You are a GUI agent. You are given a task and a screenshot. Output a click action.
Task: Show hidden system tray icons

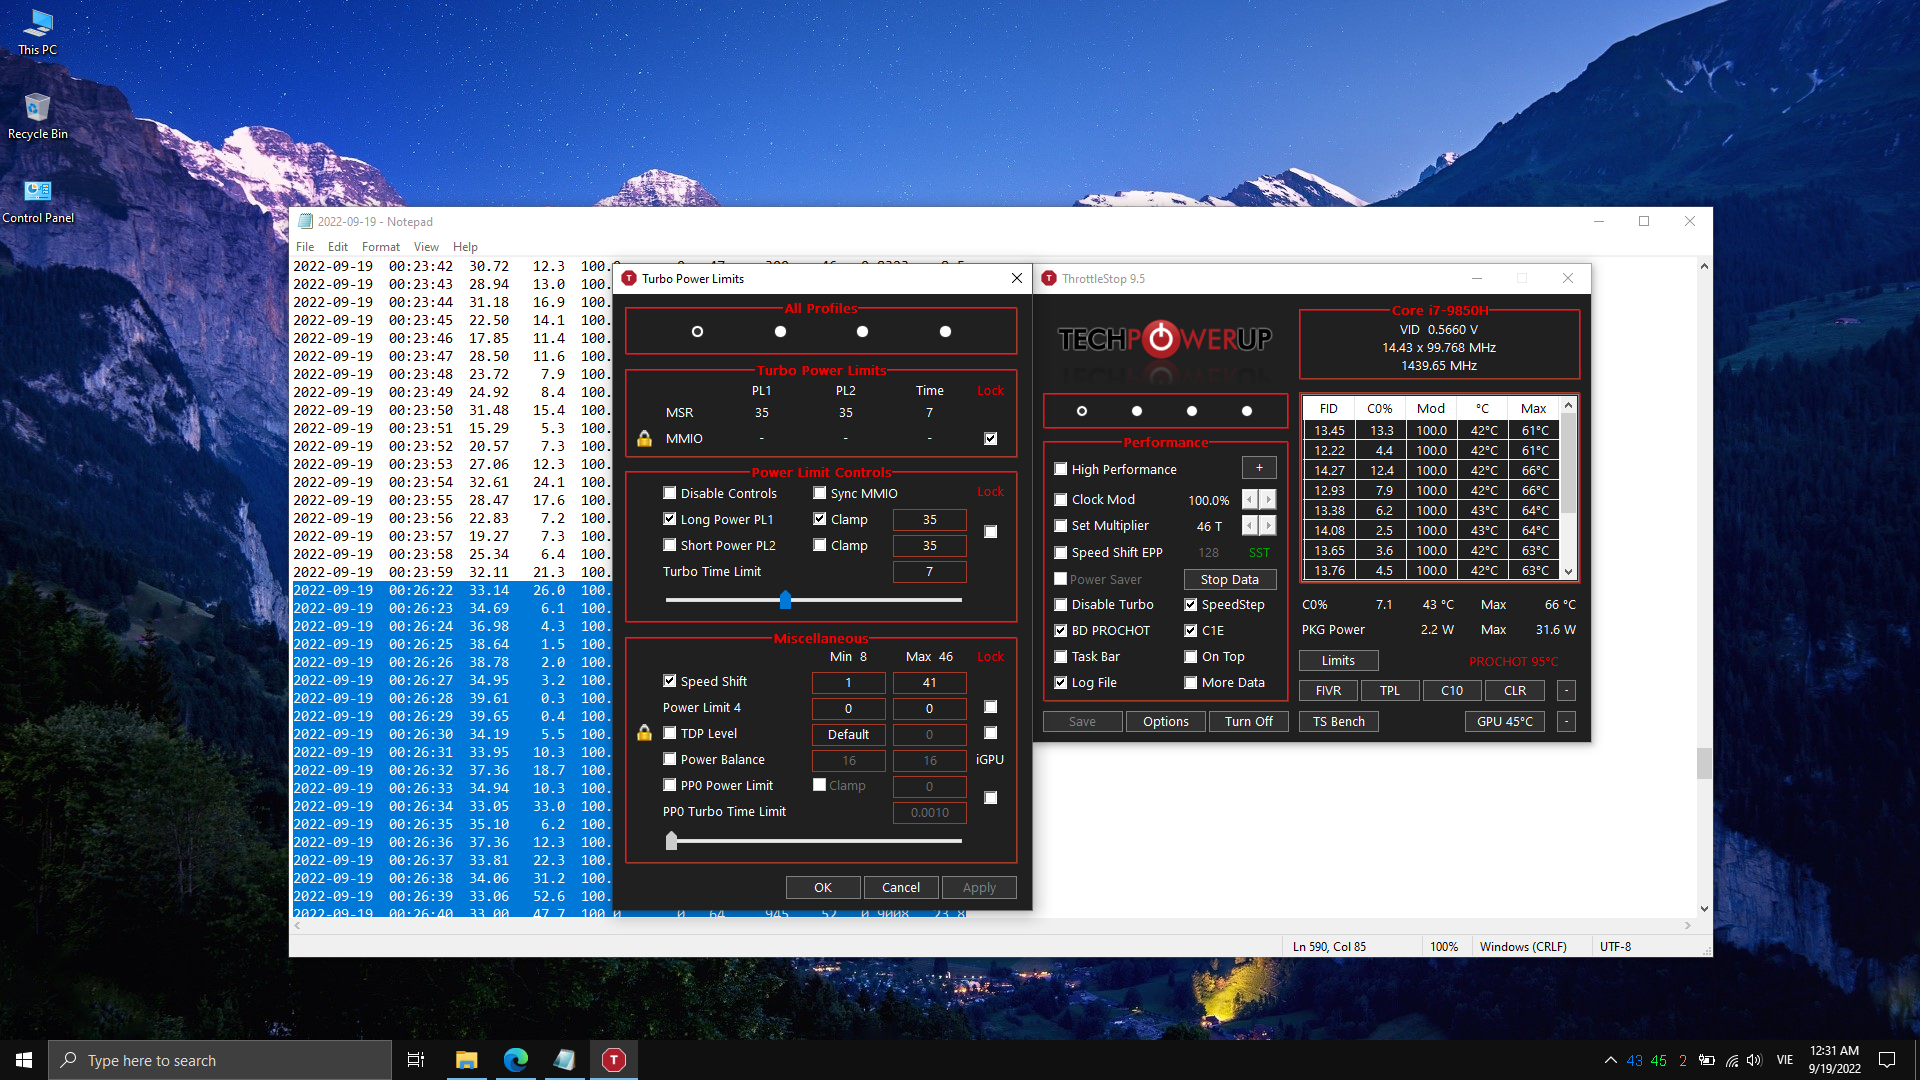[1611, 1060]
